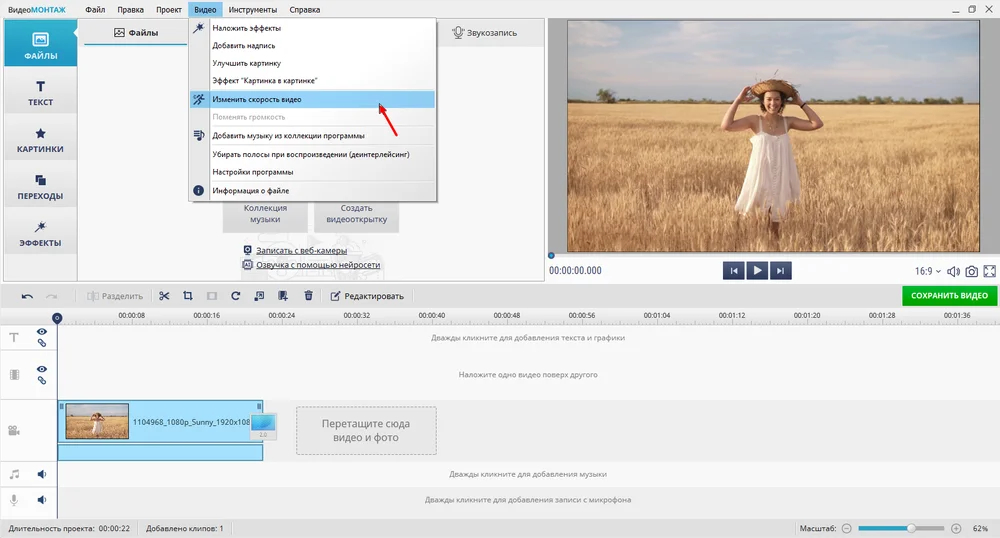Open the ПЕРЕХОДЫ sidebar section
This screenshot has width=1000, height=538.
pyautogui.click(x=40, y=186)
